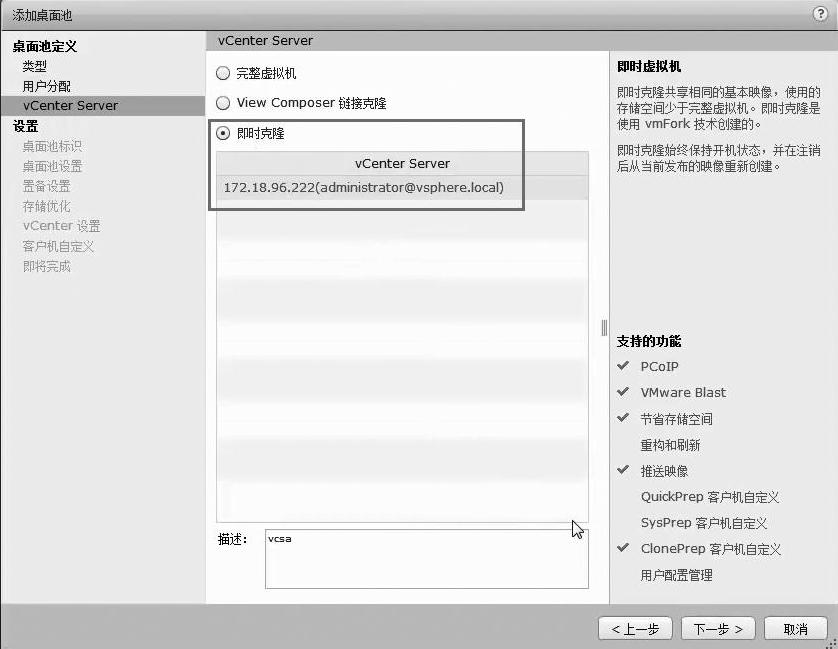Open the help question mark icon
Screen dimensions: 838x649
click(820, 14)
